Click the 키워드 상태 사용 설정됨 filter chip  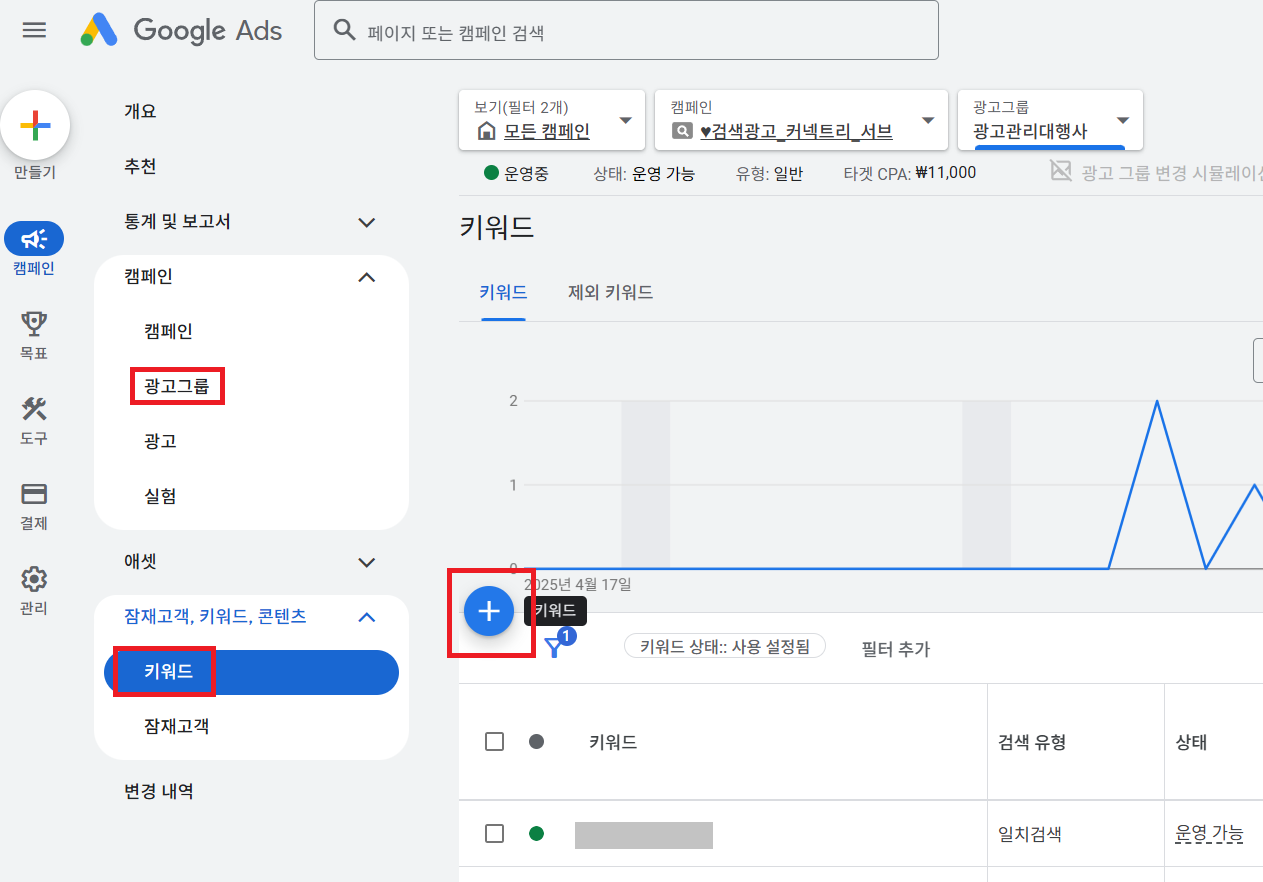725,646
